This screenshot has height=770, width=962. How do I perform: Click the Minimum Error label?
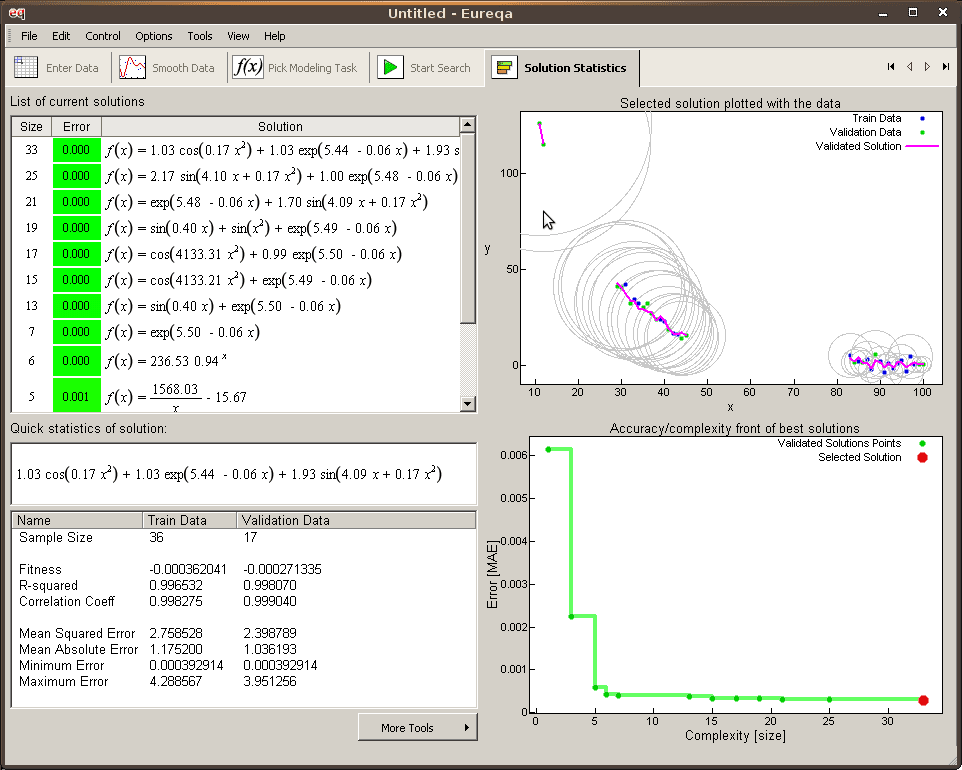point(61,665)
